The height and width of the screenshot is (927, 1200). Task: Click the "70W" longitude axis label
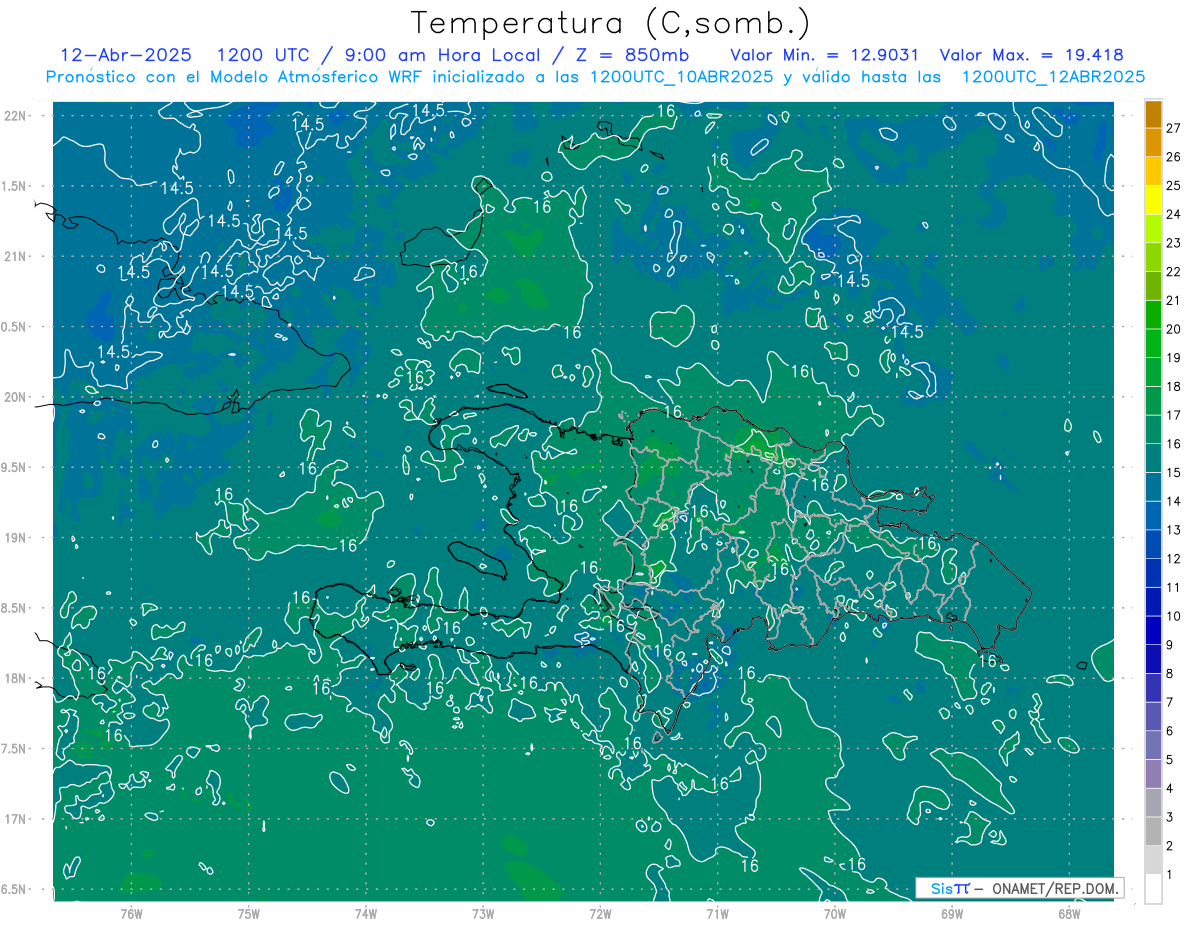[835, 913]
